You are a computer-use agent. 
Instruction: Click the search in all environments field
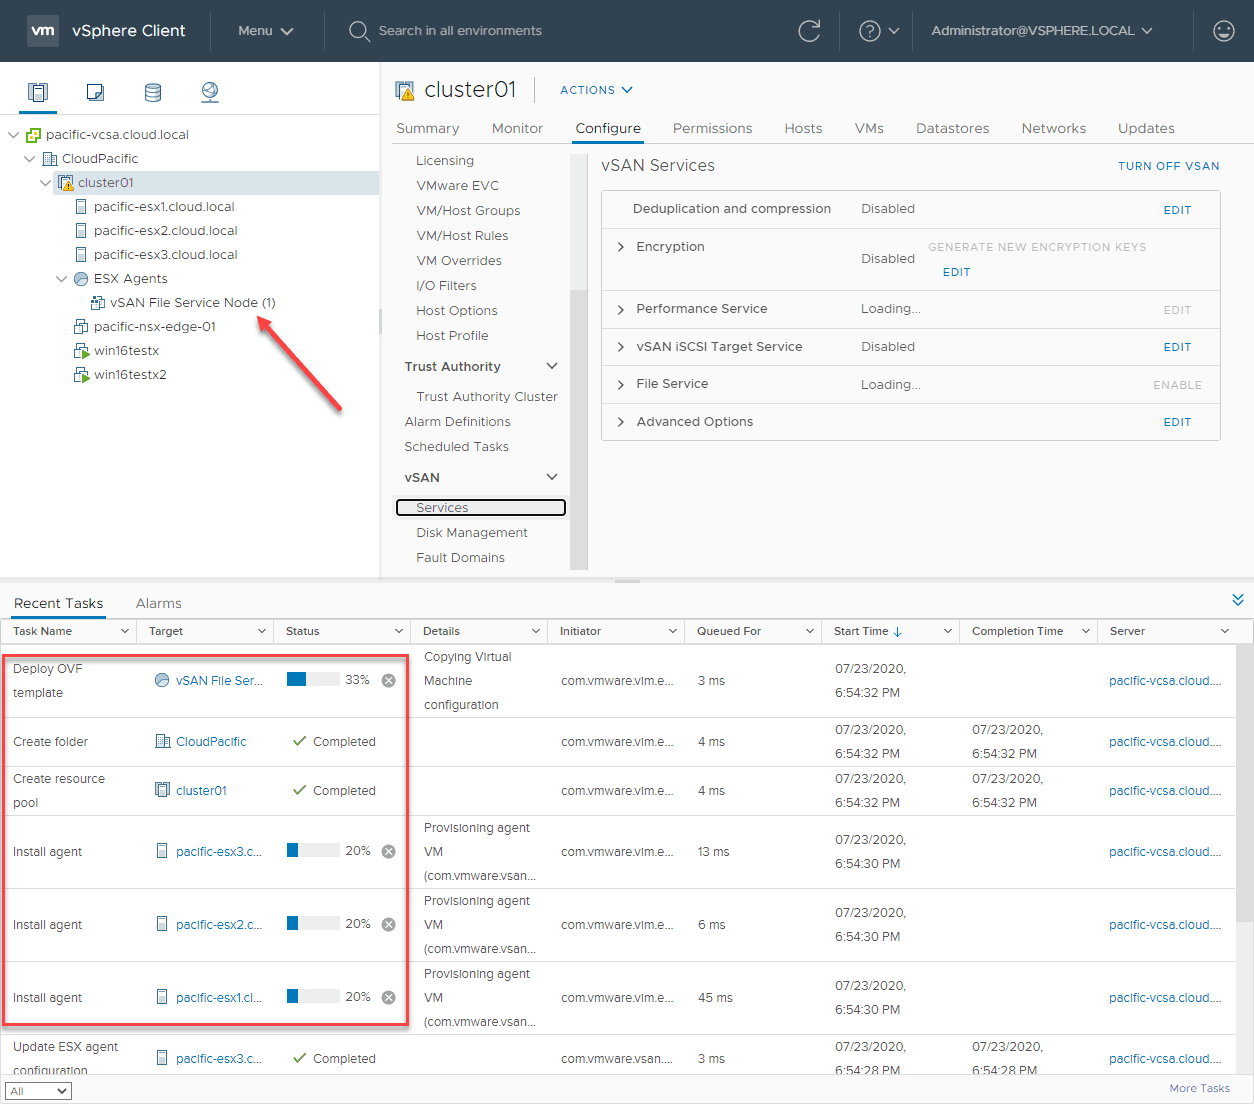(460, 31)
